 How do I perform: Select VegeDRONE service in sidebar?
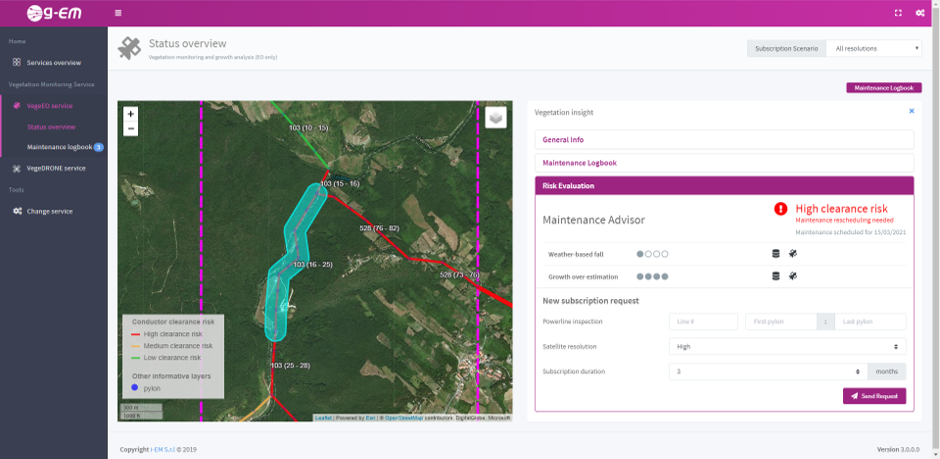coord(56,168)
